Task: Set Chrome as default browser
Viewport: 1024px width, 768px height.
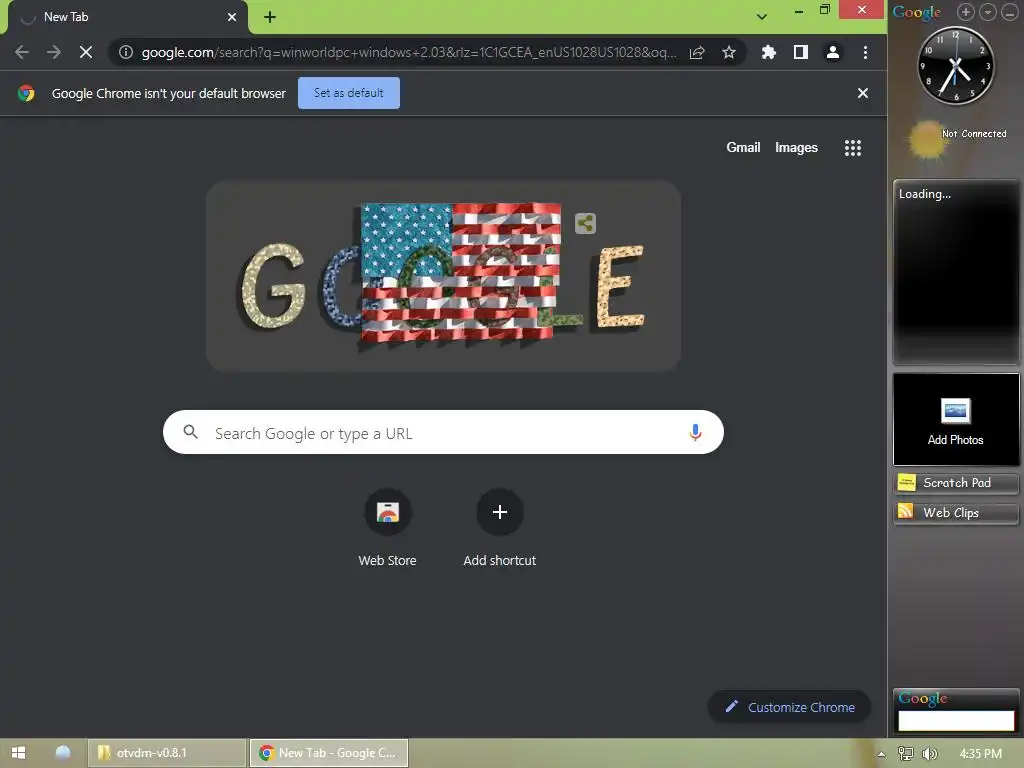Action: tap(349, 93)
